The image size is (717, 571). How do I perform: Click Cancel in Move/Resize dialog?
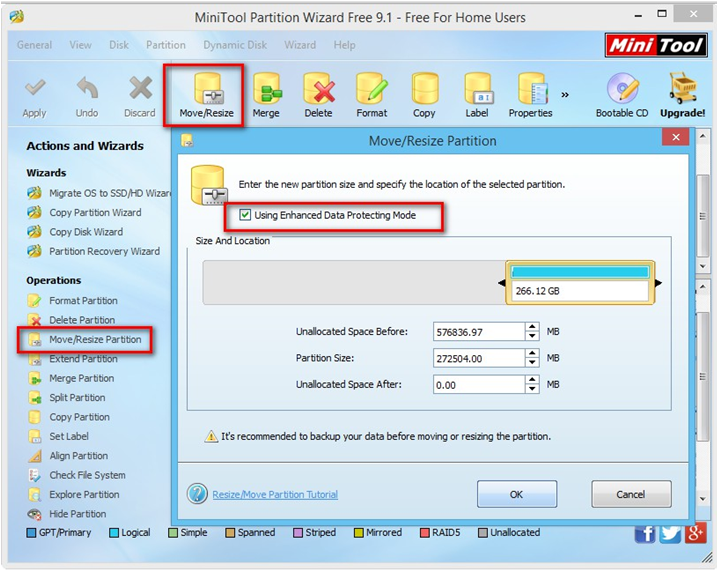click(631, 494)
